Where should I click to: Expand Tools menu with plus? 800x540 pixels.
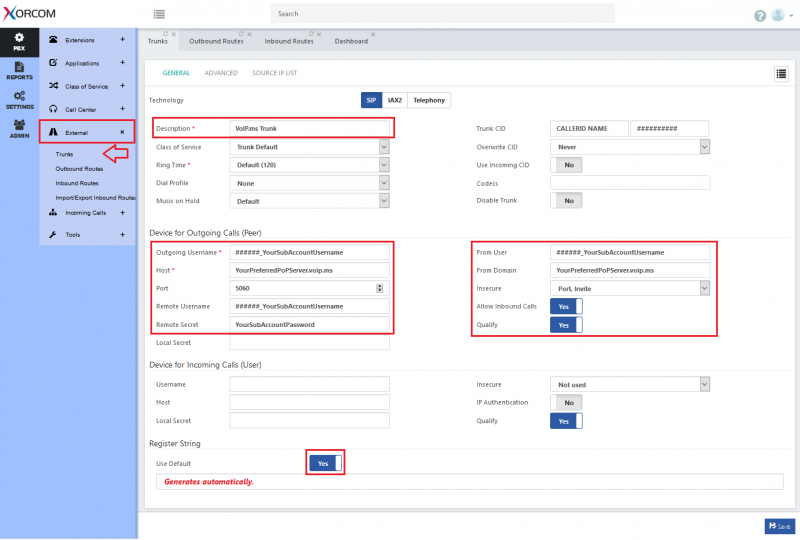pyautogui.click(x=122, y=235)
